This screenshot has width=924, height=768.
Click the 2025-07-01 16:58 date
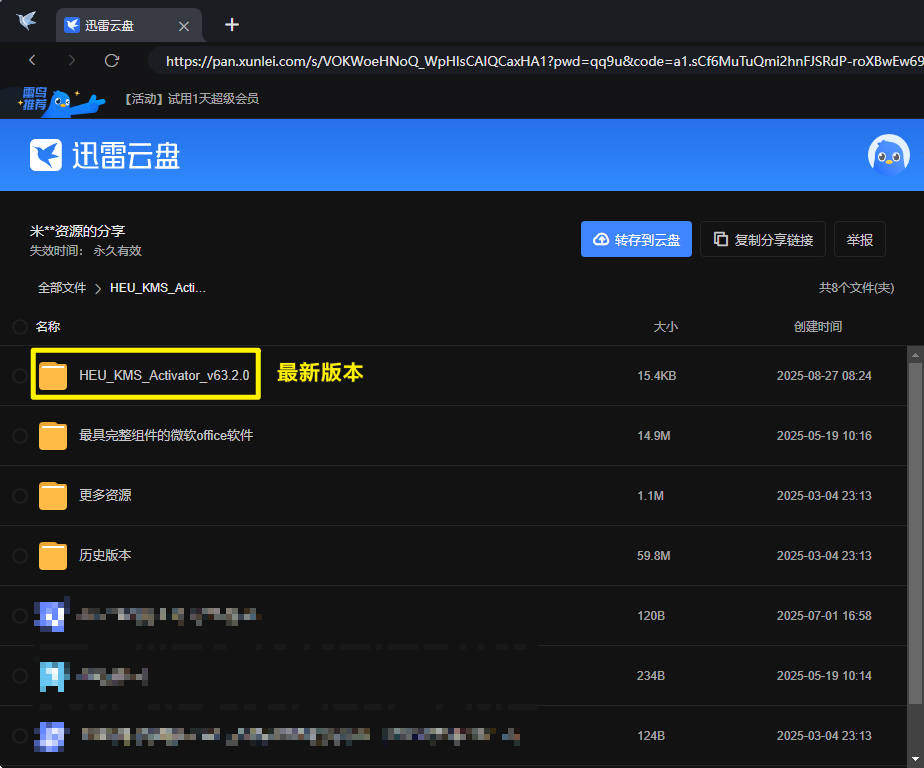[x=824, y=616]
